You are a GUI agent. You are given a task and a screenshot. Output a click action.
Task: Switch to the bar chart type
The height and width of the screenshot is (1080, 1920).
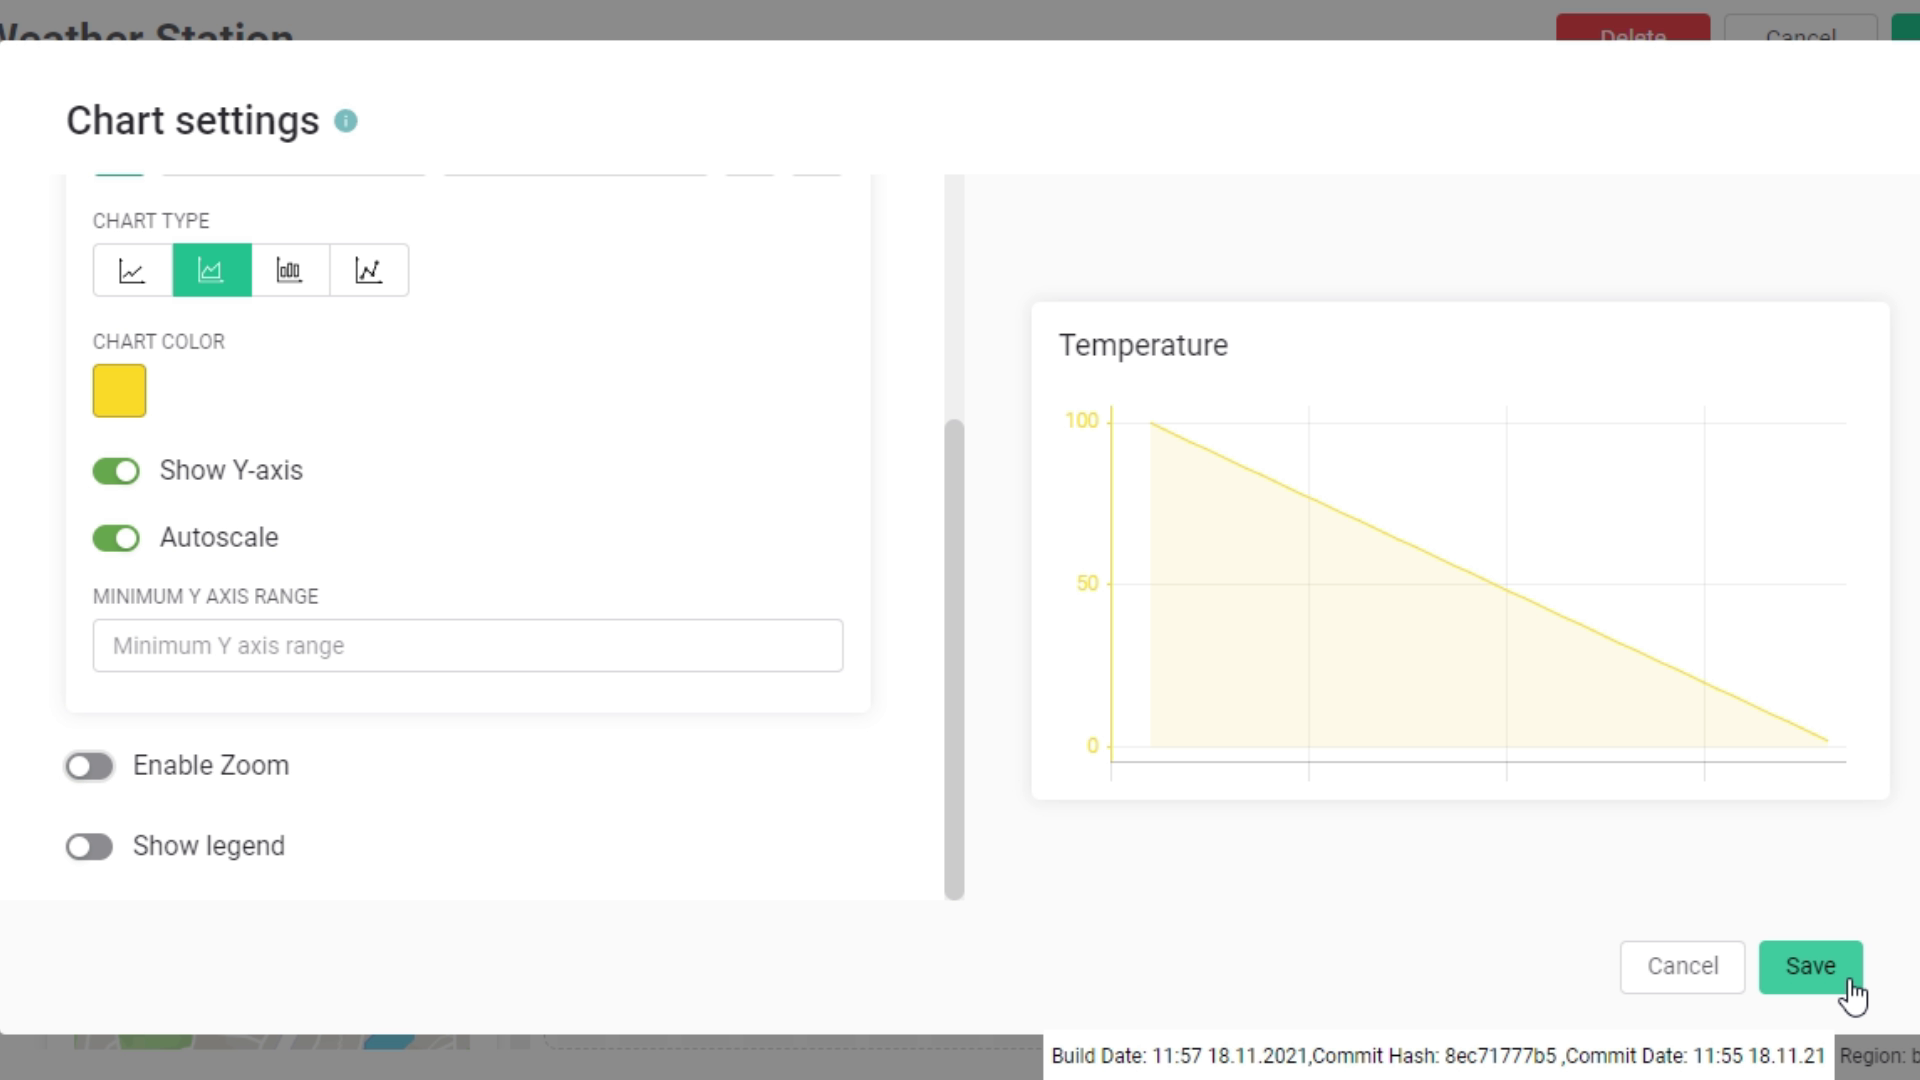(x=289, y=270)
